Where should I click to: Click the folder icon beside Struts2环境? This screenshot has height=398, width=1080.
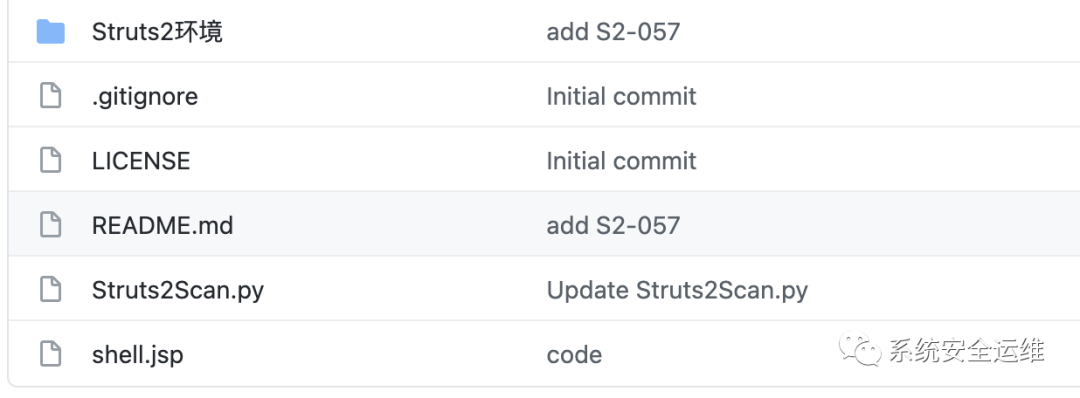coord(50,32)
